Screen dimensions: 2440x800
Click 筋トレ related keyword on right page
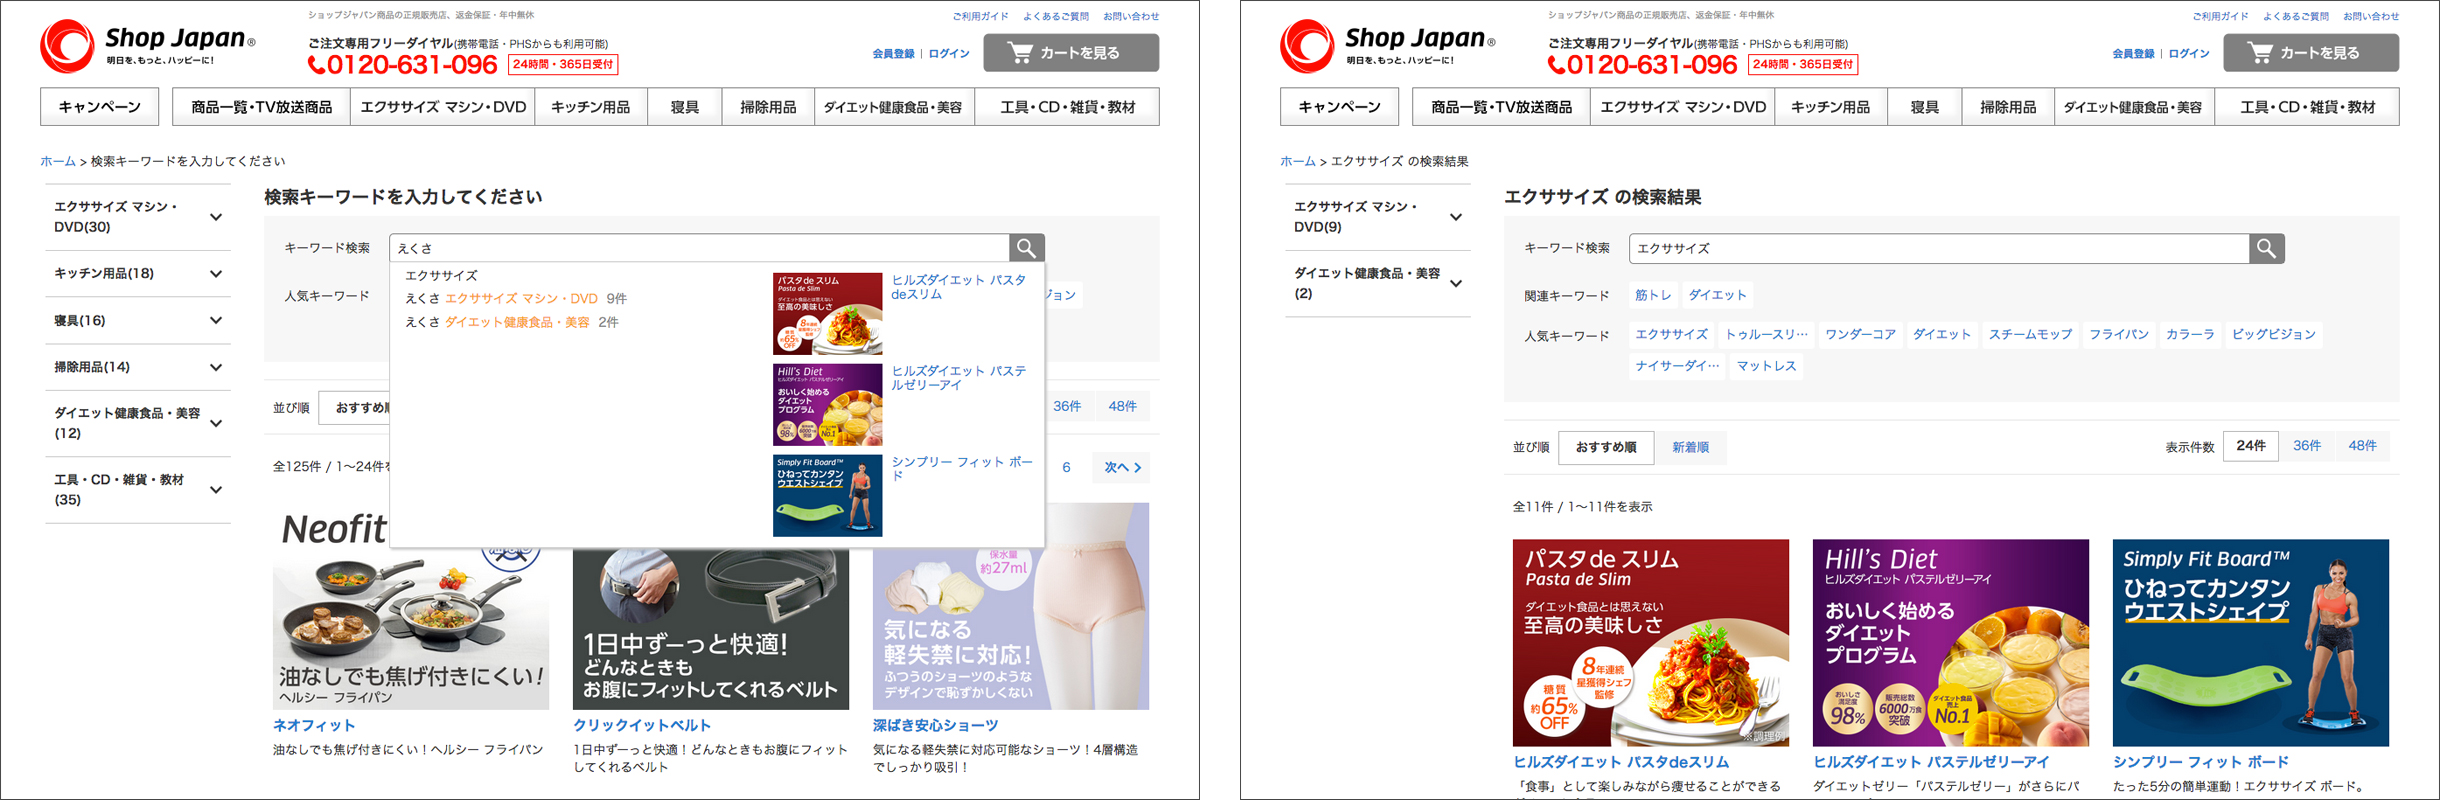(1653, 295)
